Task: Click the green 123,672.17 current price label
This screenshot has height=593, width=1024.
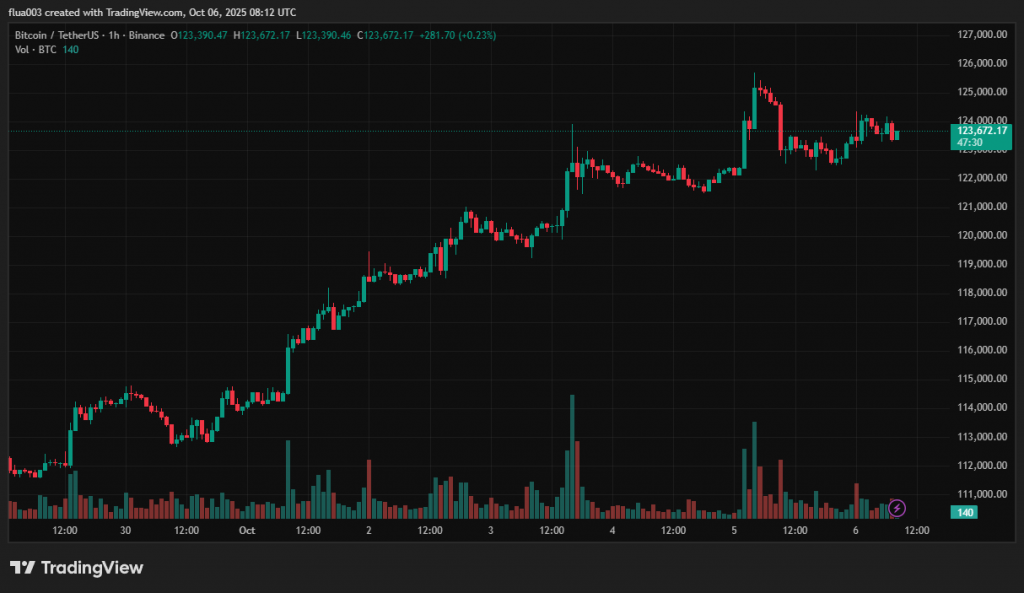Action: (981, 131)
